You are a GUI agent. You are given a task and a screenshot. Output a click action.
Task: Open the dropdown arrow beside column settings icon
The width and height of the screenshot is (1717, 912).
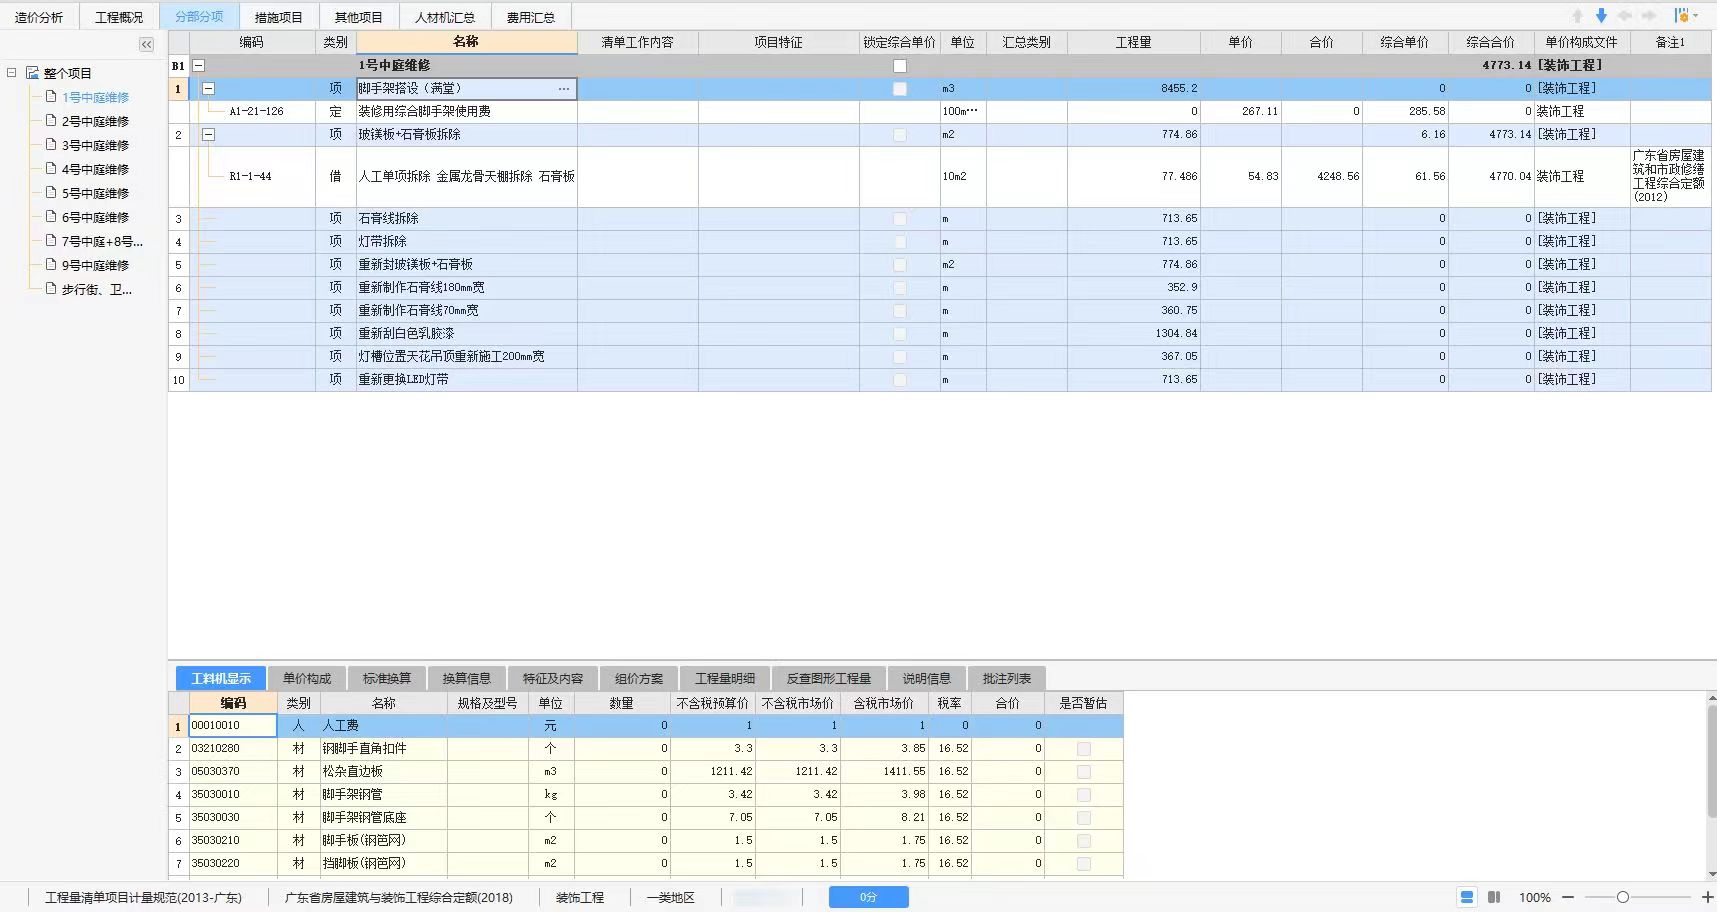tap(1695, 16)
